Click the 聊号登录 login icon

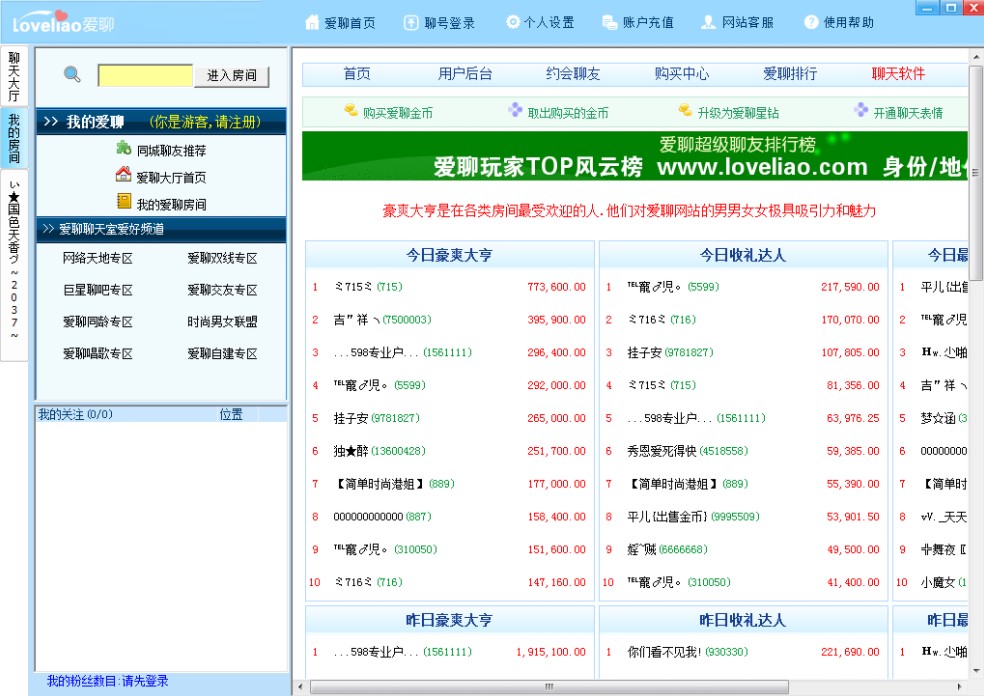tap(411, 22)
